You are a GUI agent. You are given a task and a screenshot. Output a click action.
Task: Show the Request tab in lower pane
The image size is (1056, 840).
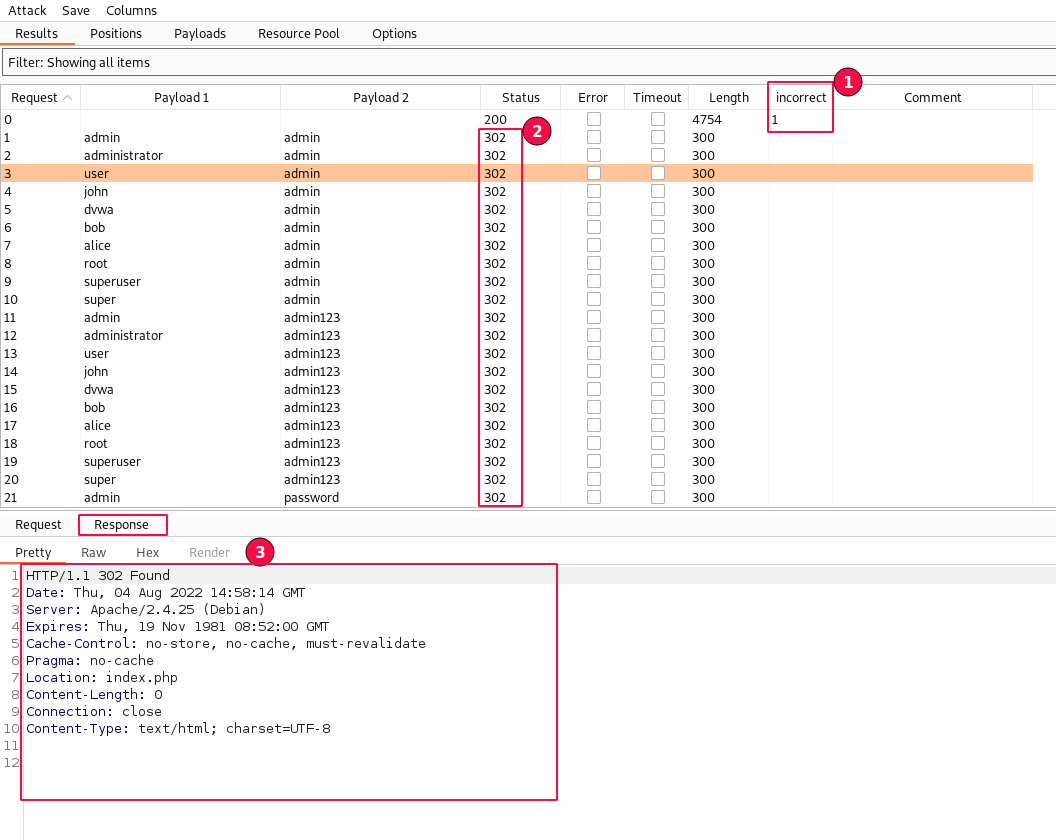click(x=38, y=525)
